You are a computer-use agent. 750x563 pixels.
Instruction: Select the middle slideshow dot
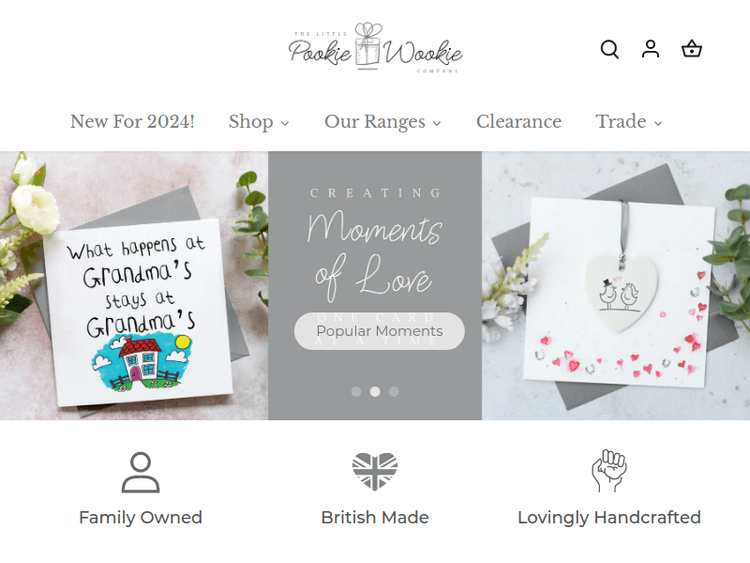click(375, 392)
